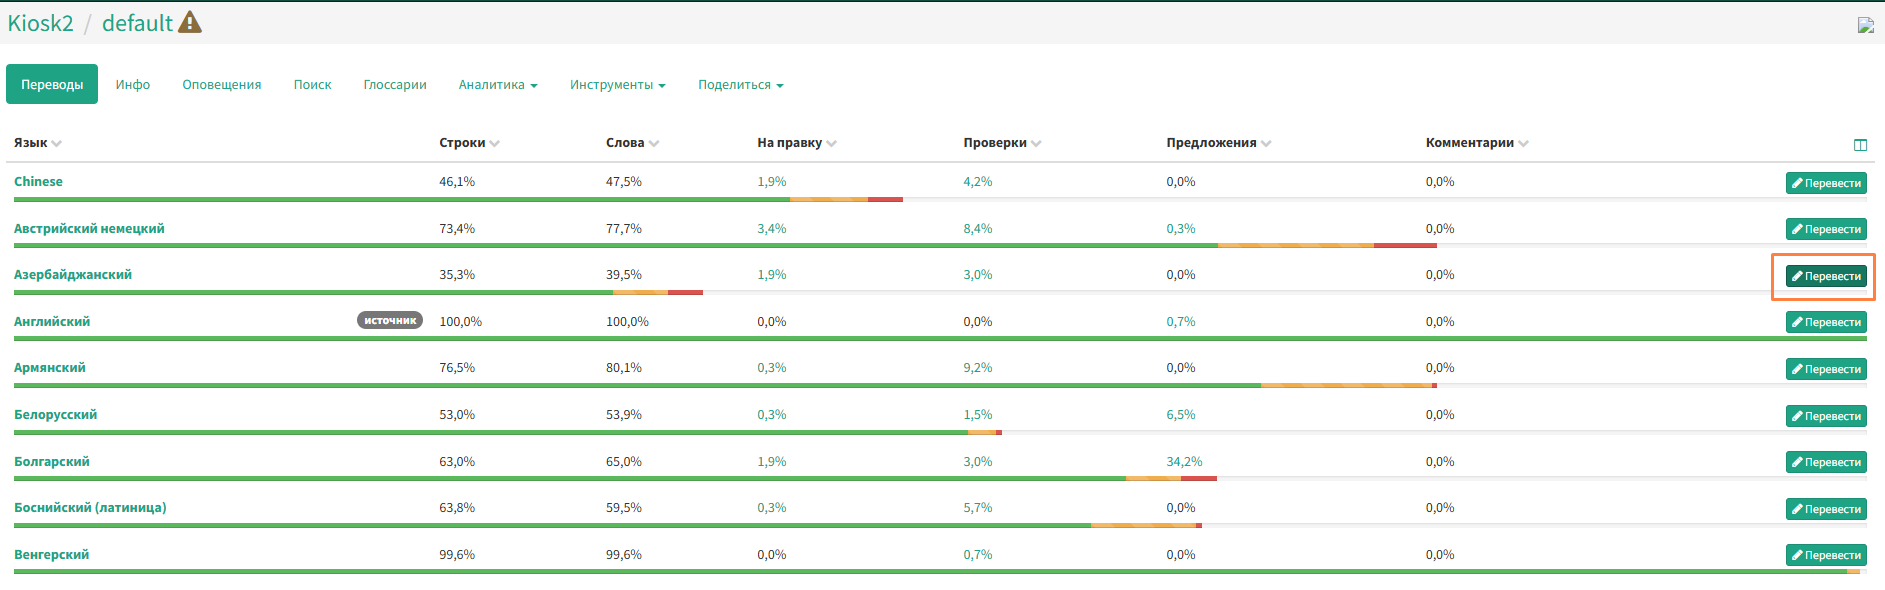
Task: Sort table by Язык column arrow
Action: pos(56,144)
